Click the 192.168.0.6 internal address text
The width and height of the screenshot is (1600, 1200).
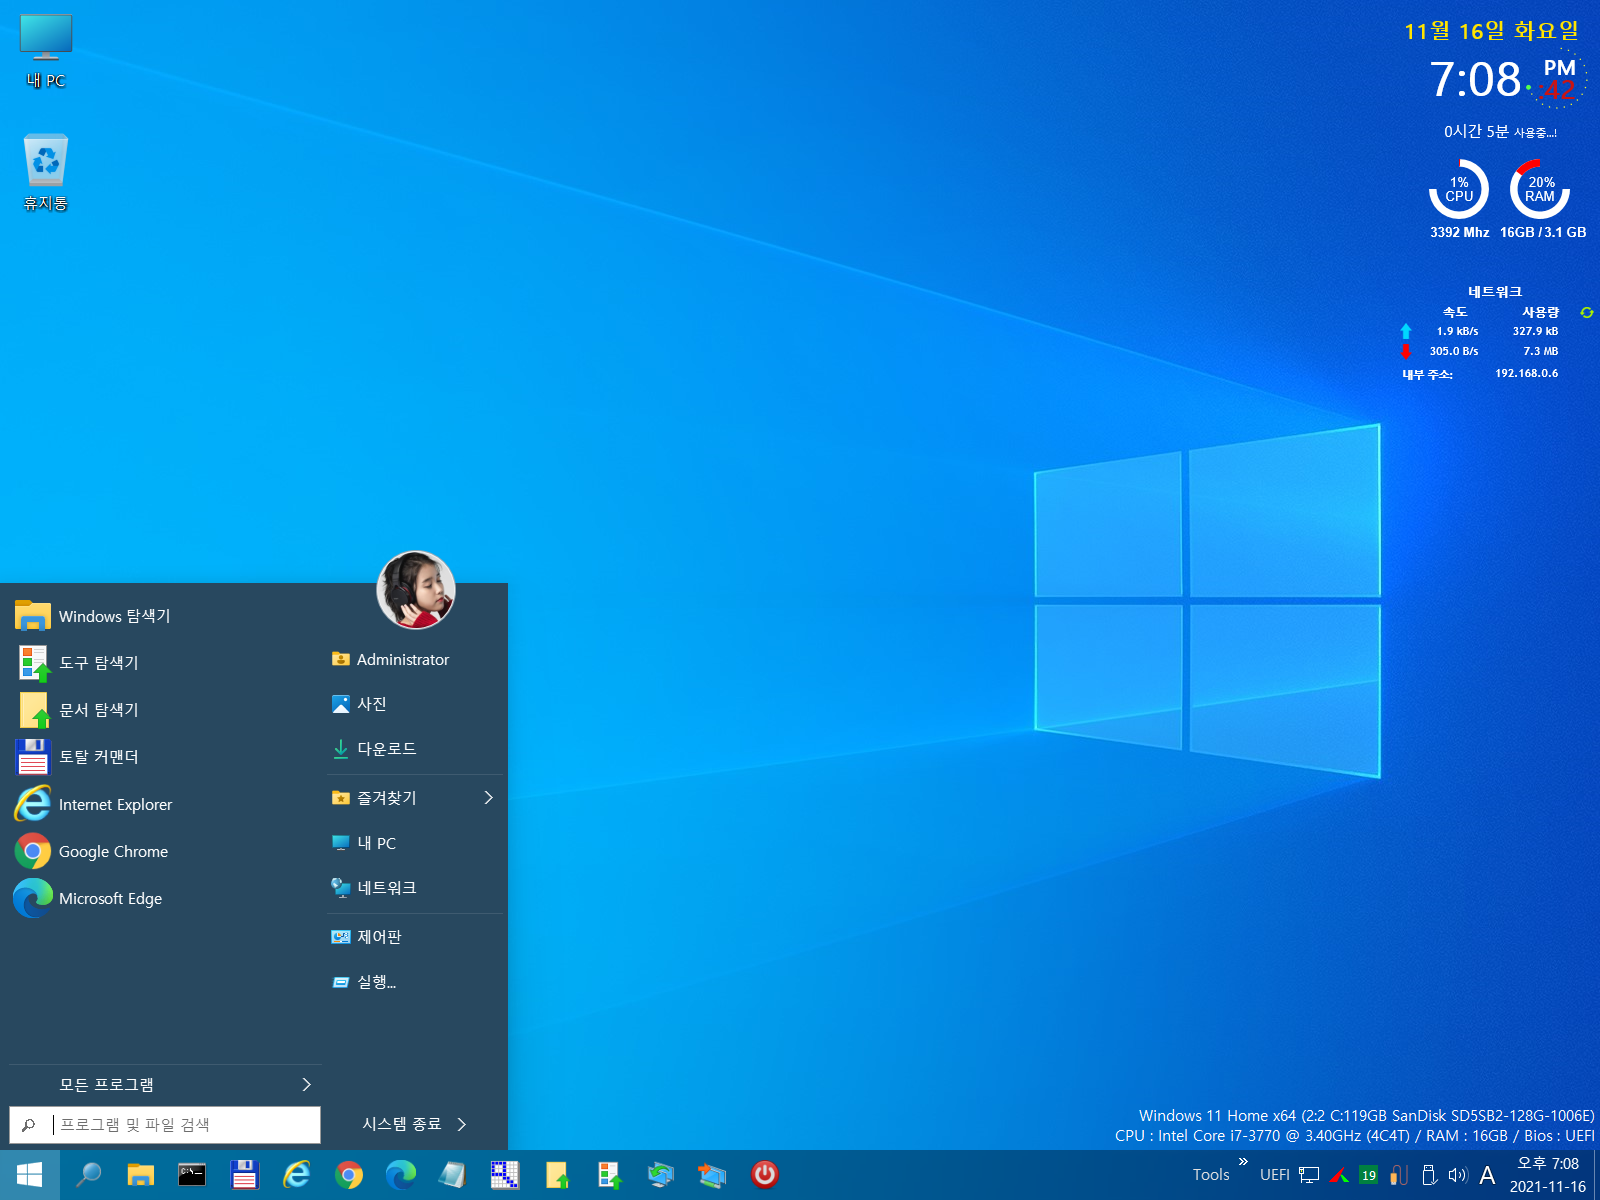coord(1526,374)
